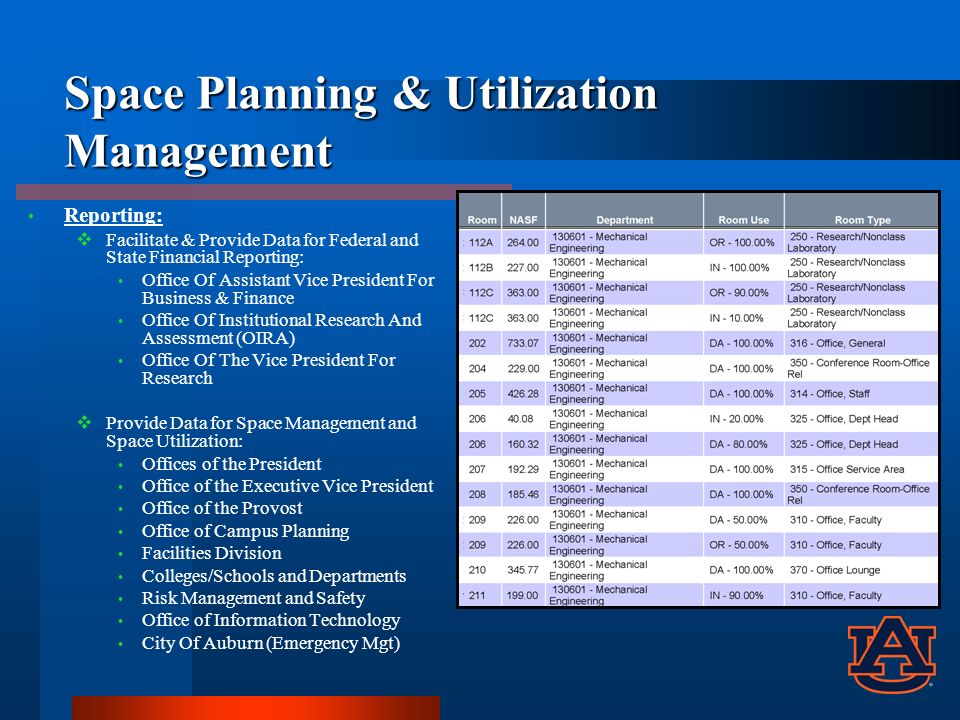Select 'Office of Campus Planning' list item

point(246,531)
